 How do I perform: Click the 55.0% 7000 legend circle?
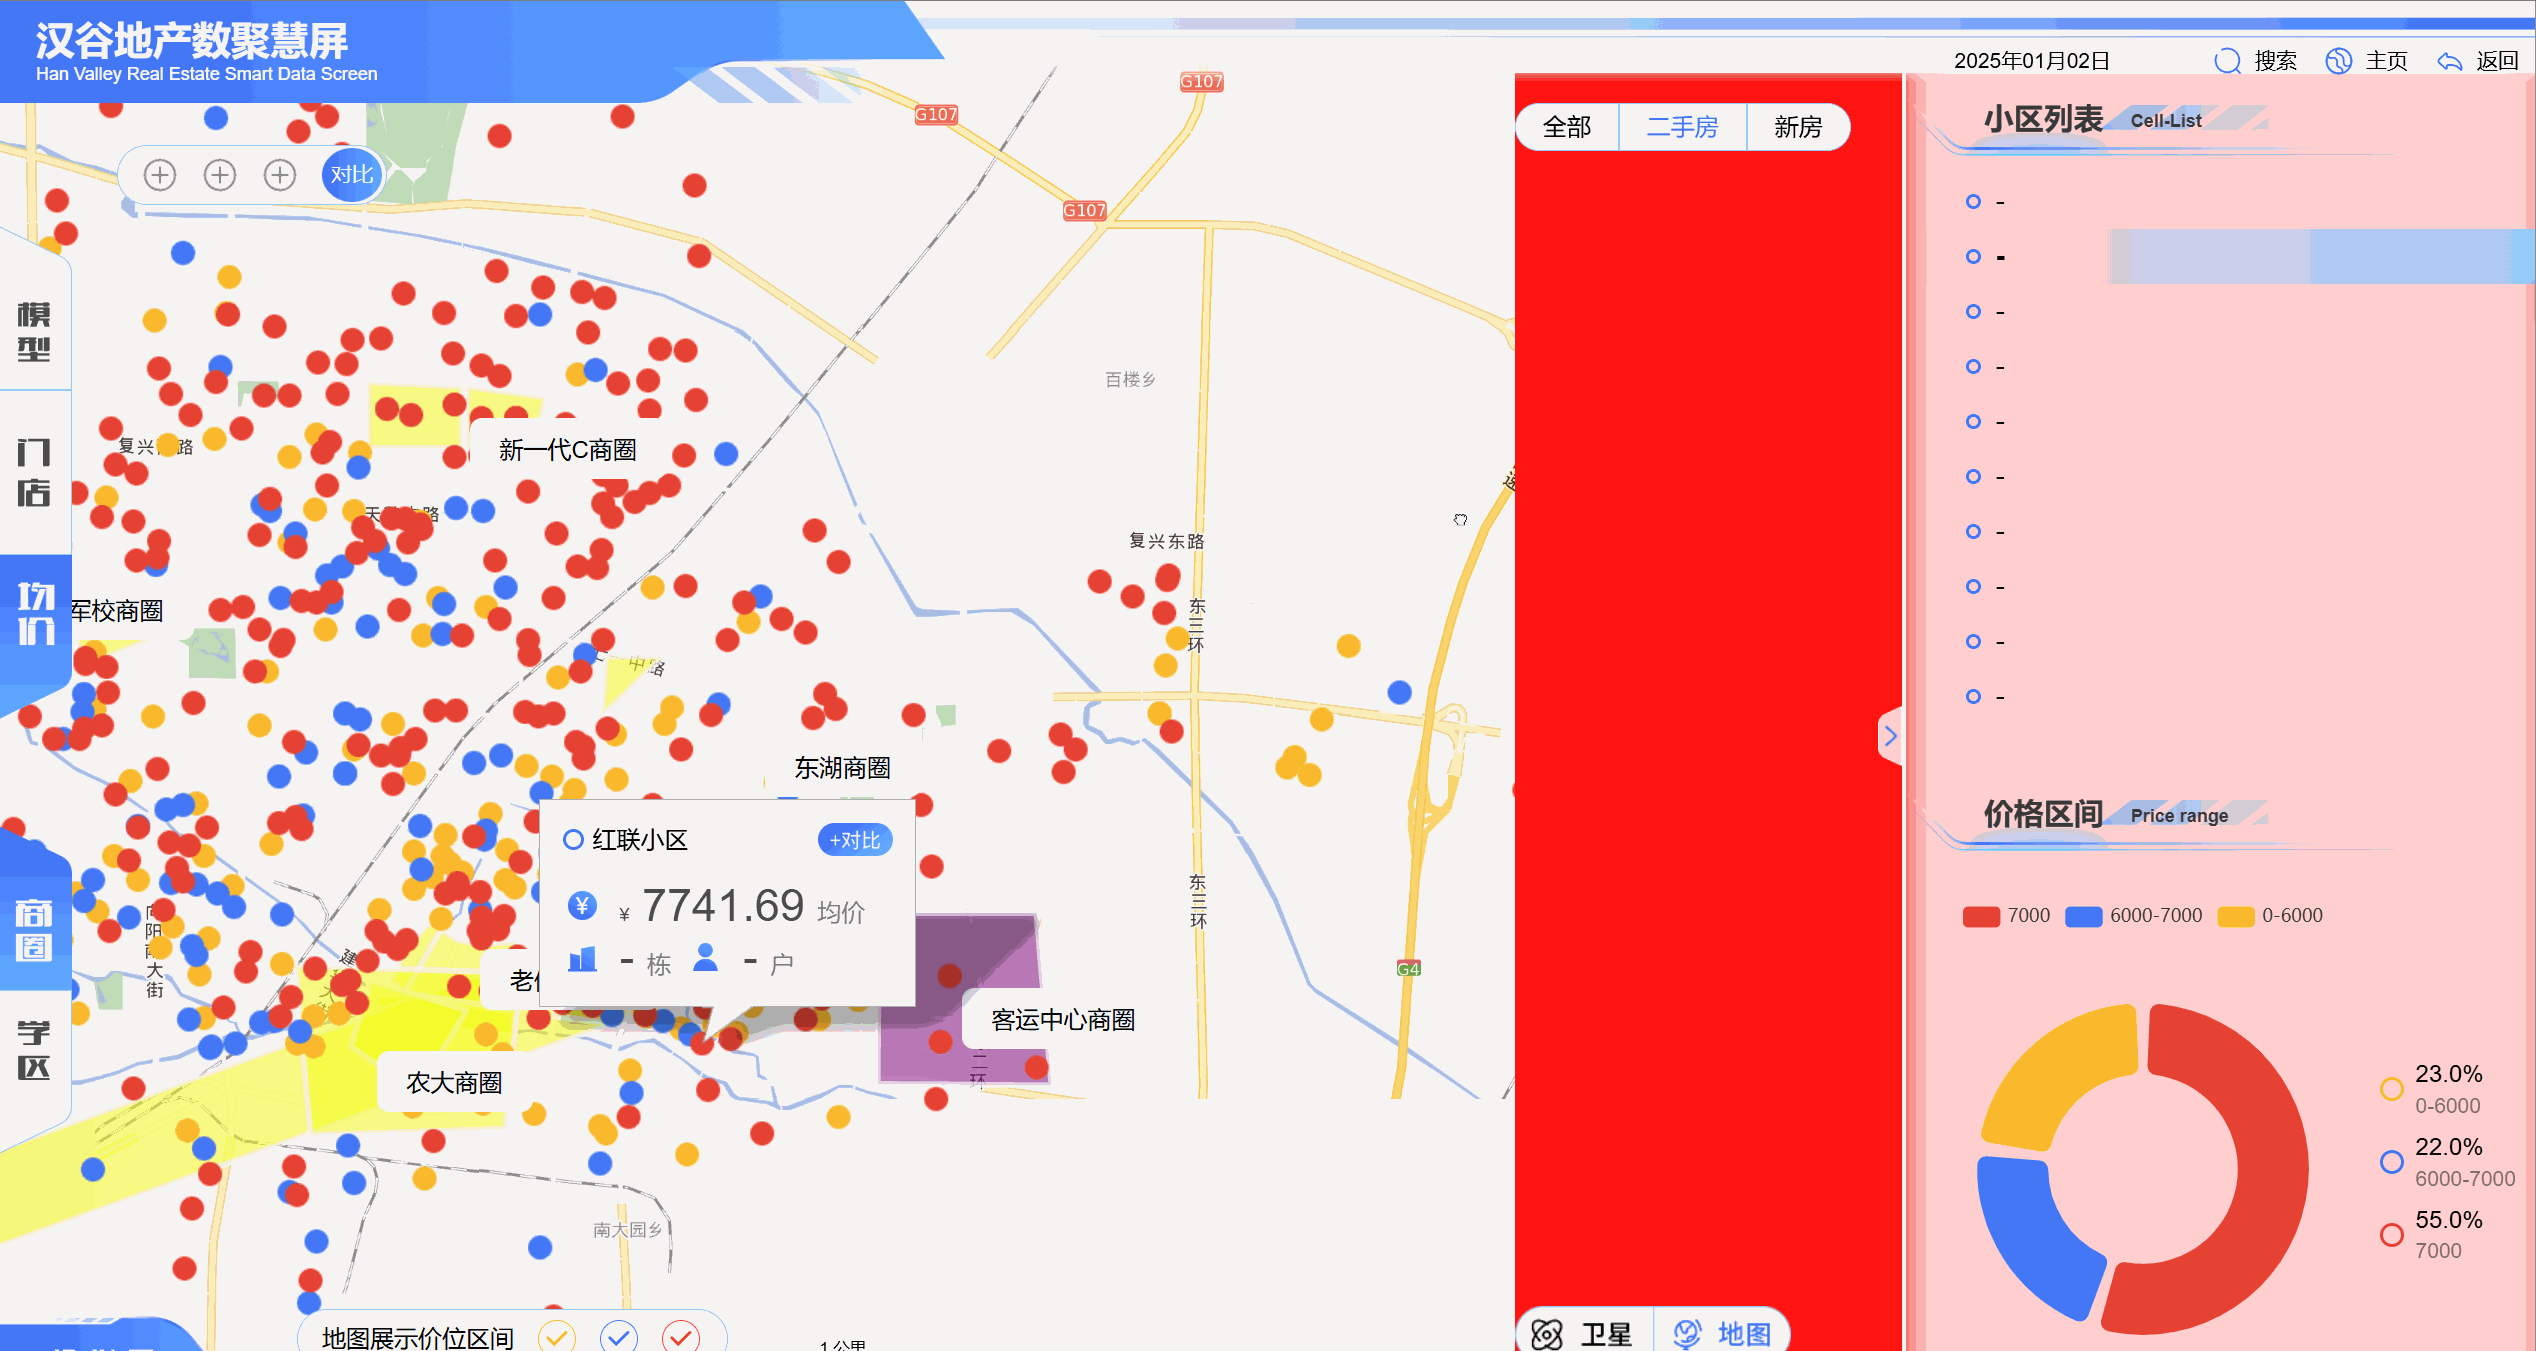click(2392, 1235)
